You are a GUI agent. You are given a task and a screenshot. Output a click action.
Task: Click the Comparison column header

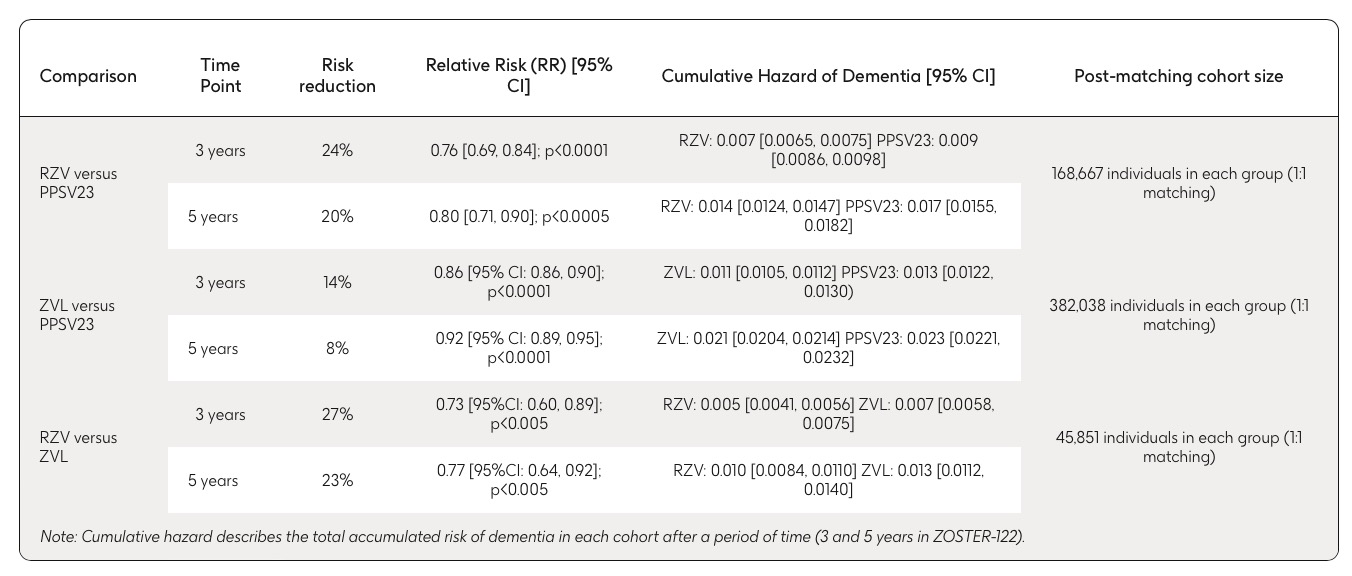pyautogui.click(x=88, y=76)
